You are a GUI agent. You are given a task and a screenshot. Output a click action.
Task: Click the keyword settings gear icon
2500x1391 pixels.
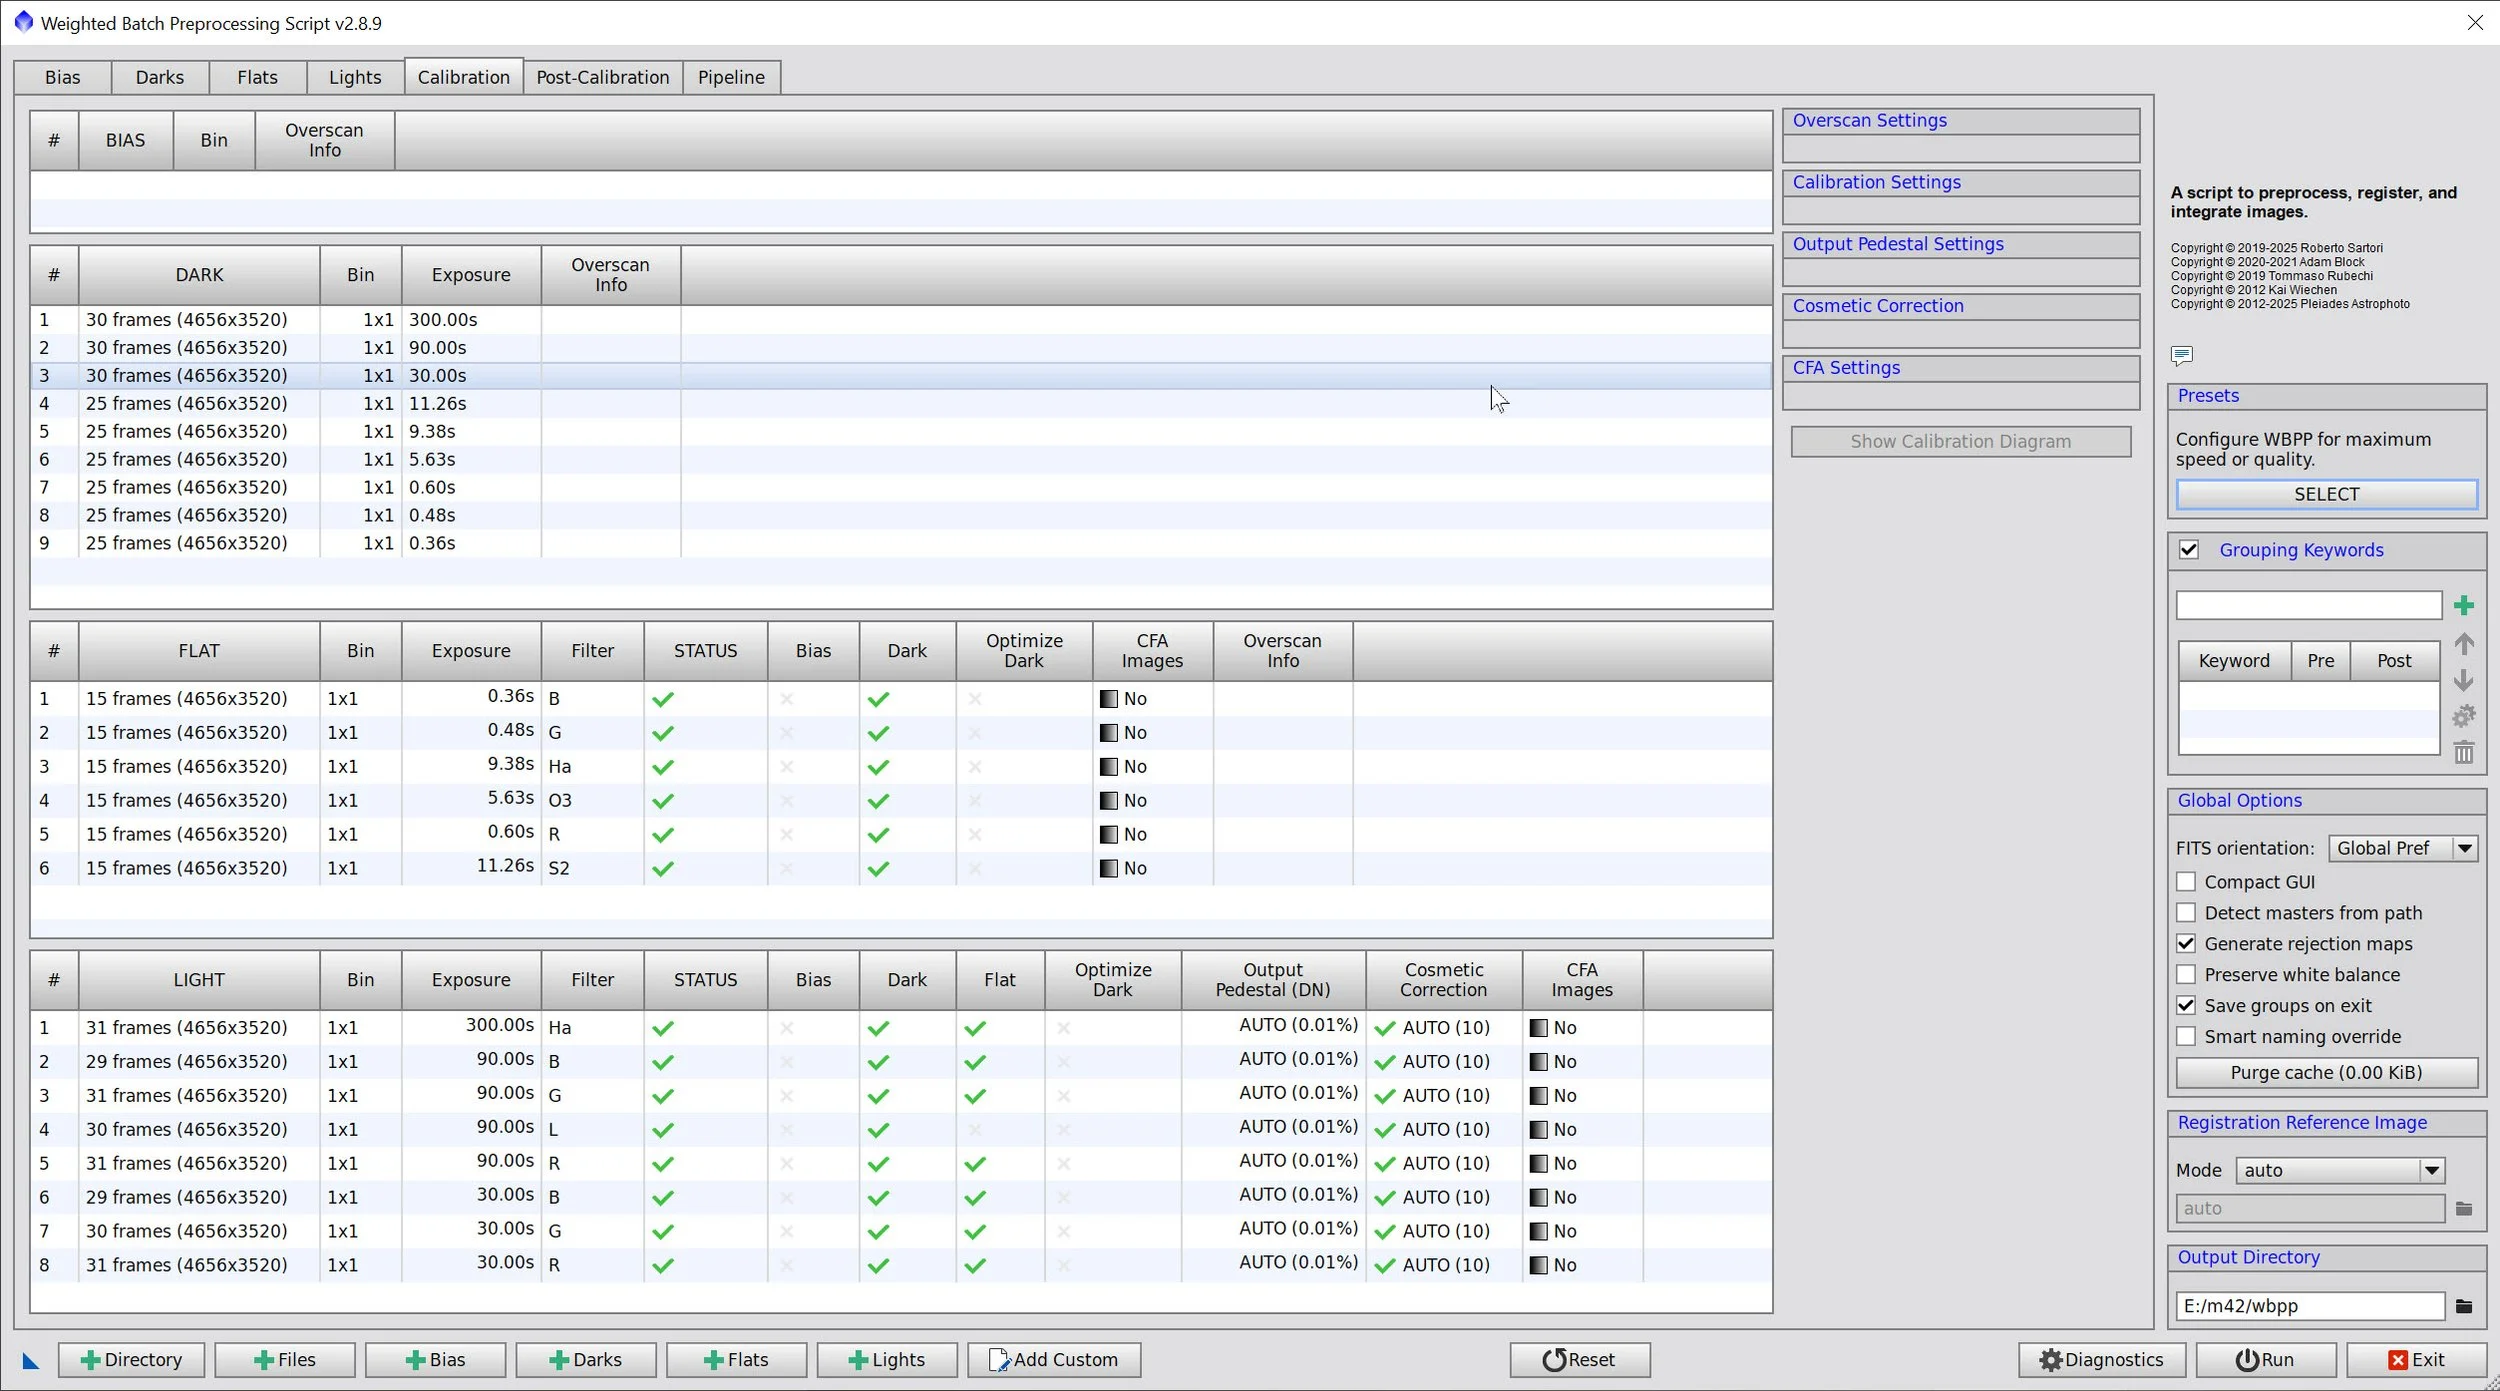2463,716
